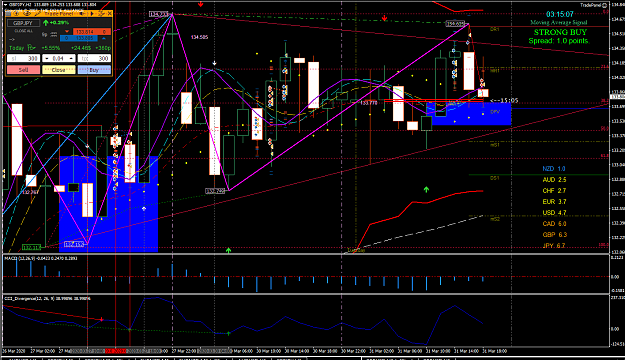Screen dimensions: 625x360
Task: Click the red down arrow at chart top
Action: [x=200, y=4]
